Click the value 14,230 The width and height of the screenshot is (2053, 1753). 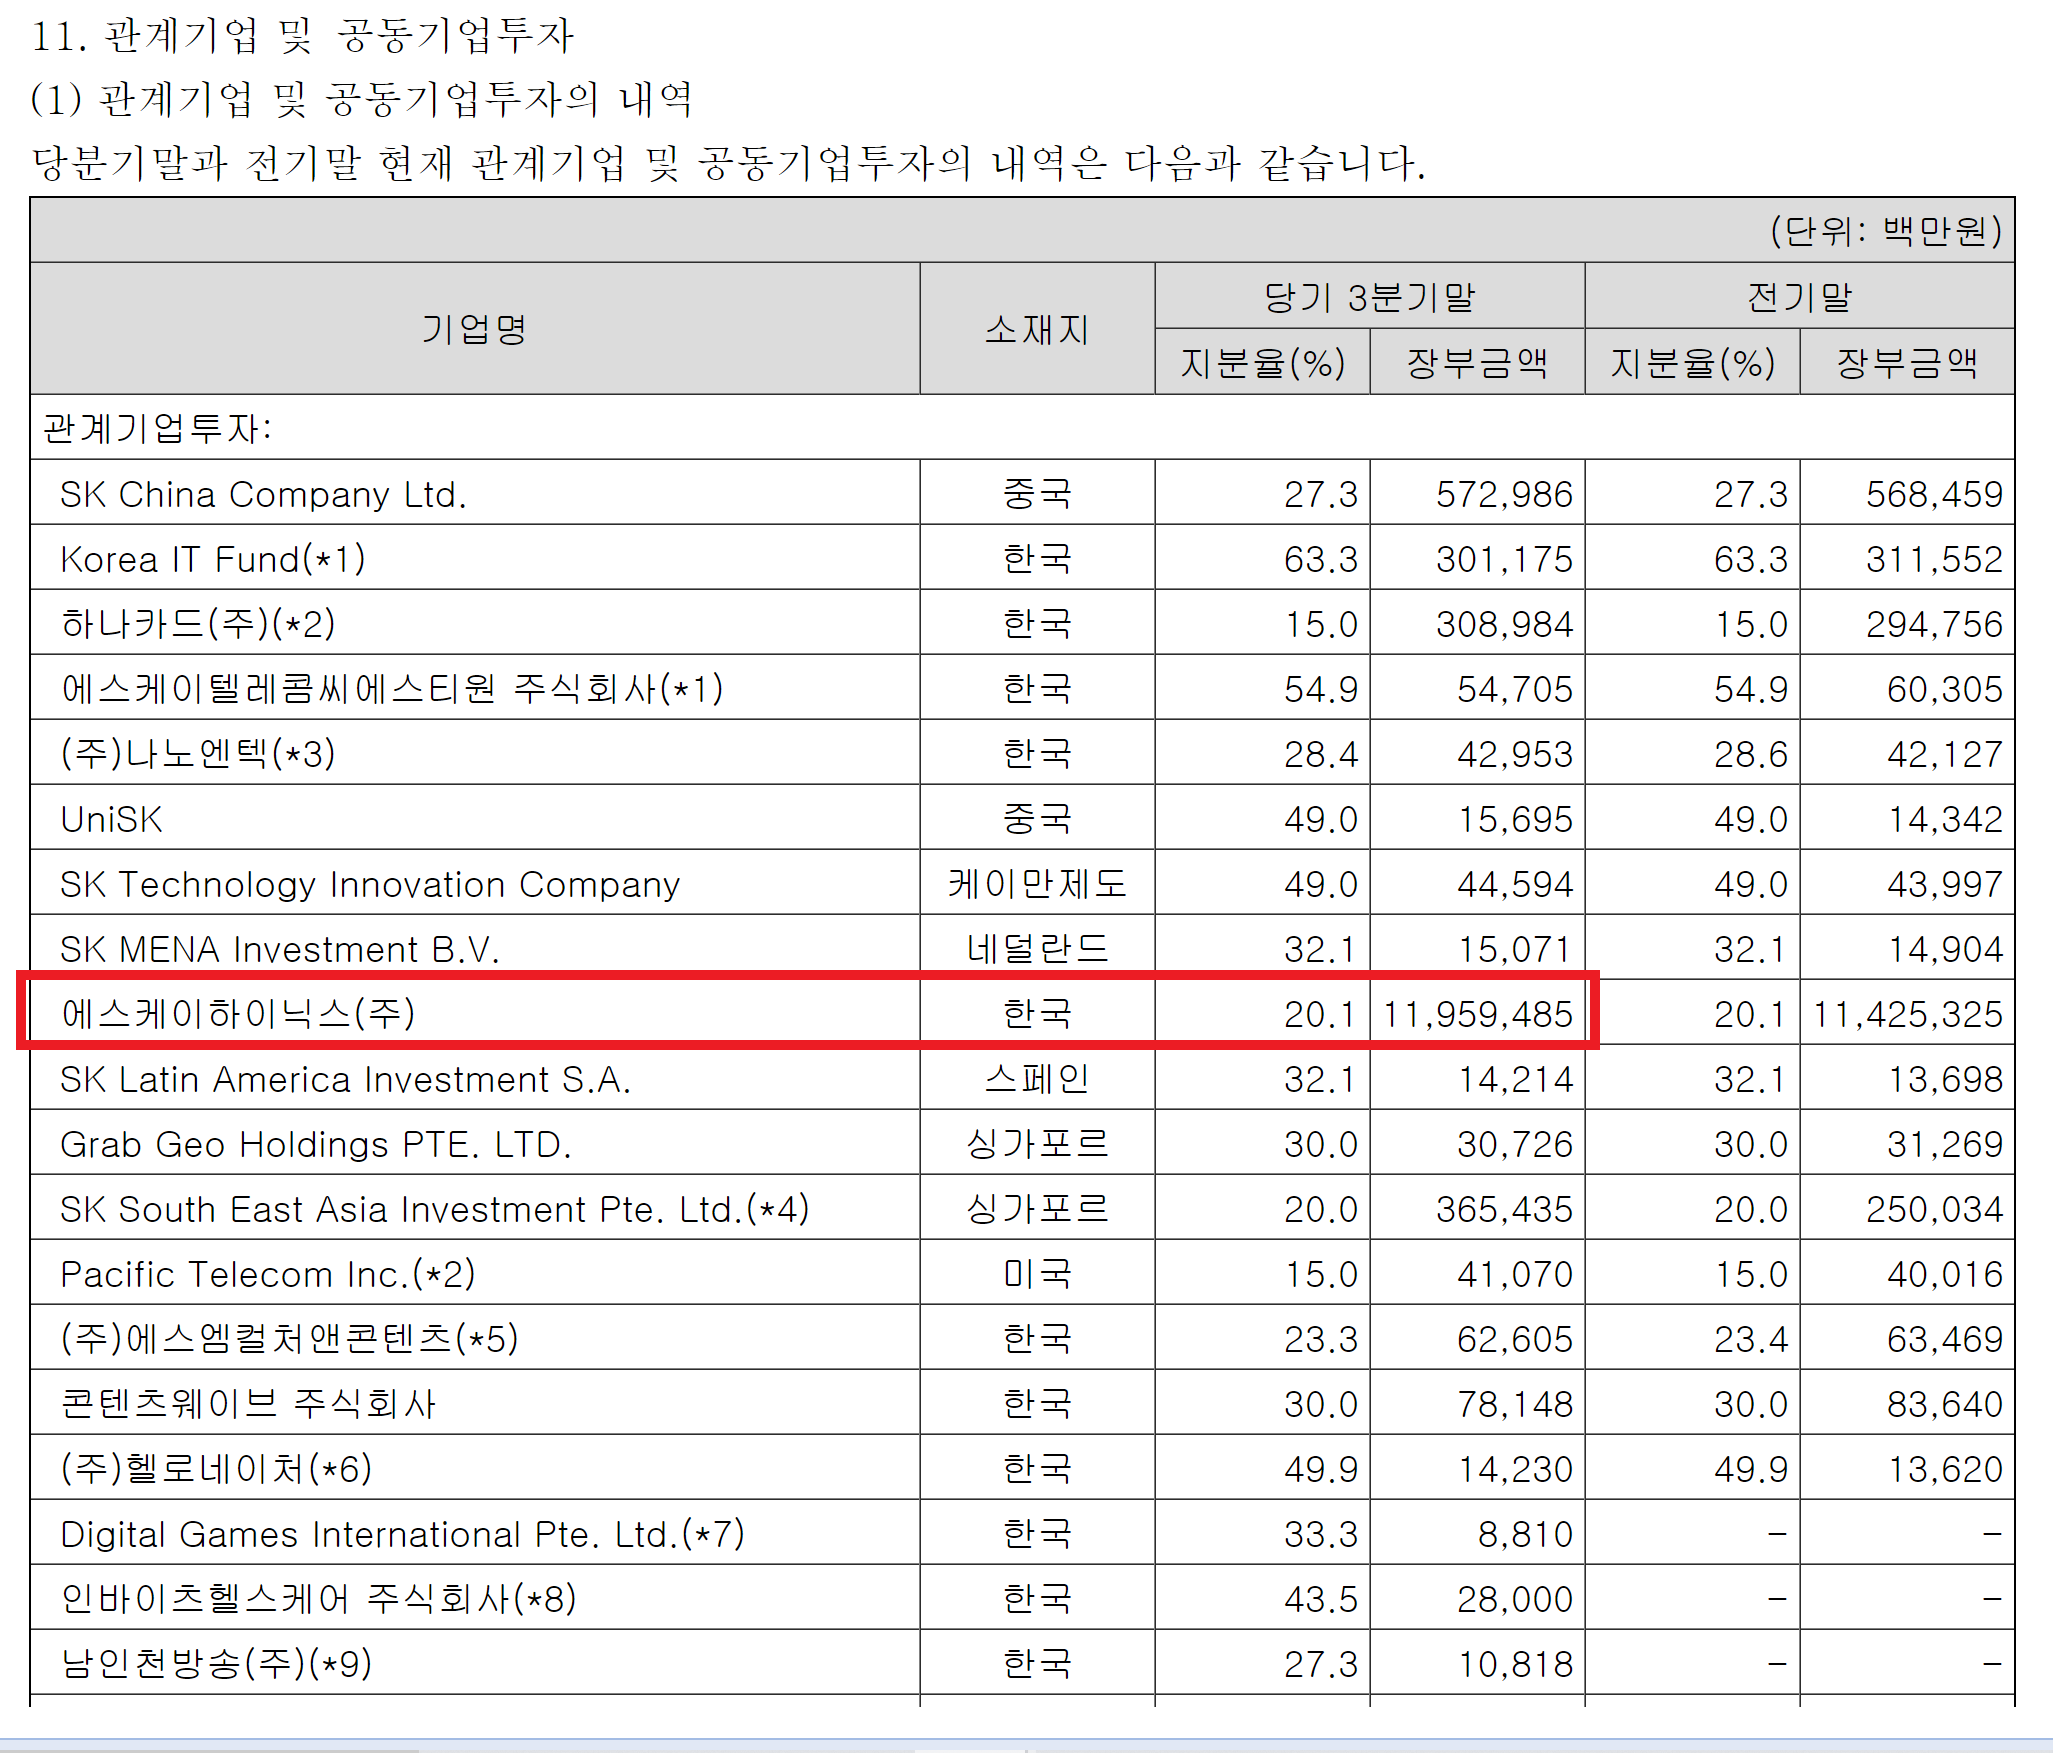1514,1469
